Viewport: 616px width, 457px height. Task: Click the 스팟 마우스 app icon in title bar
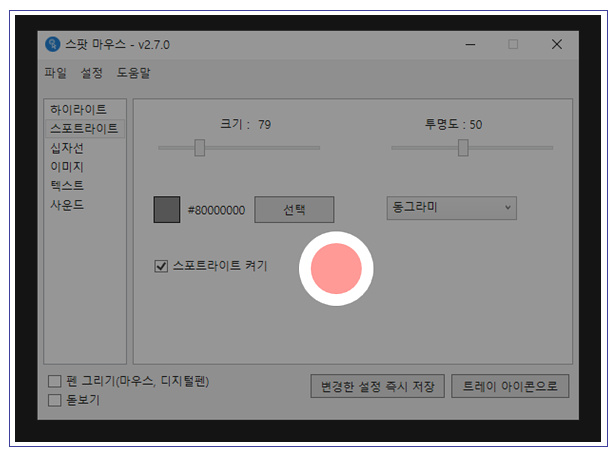[x=53, y=44]
